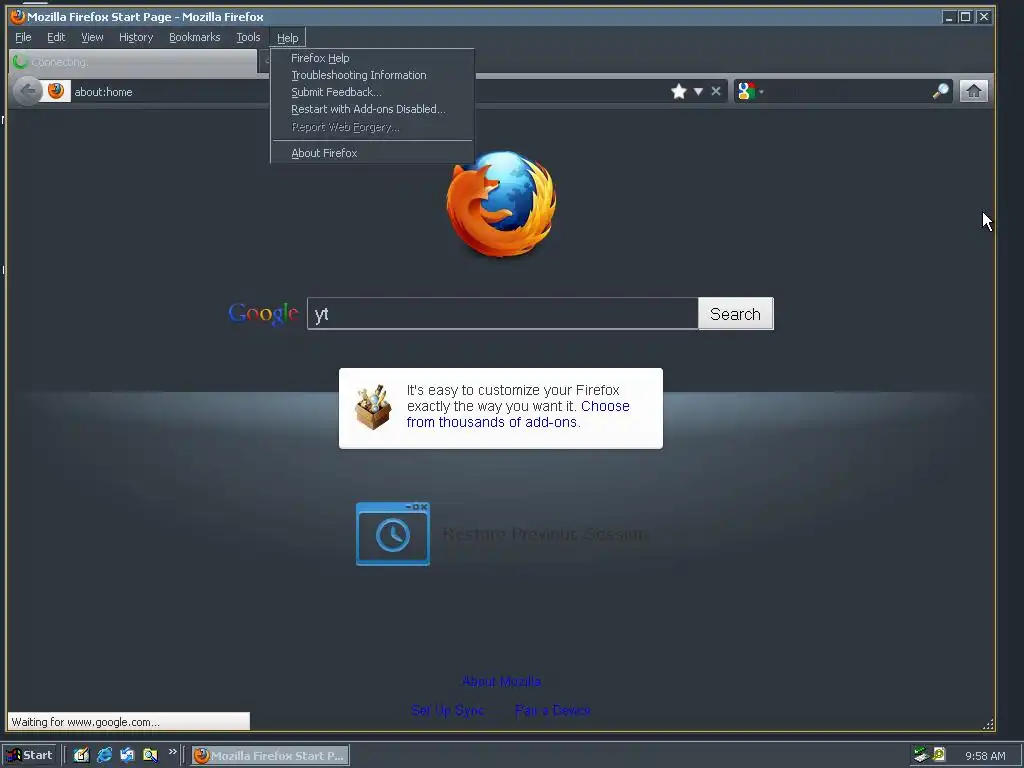Click 'Waiting for www.google.com...' status text

(x=86, y=722)
